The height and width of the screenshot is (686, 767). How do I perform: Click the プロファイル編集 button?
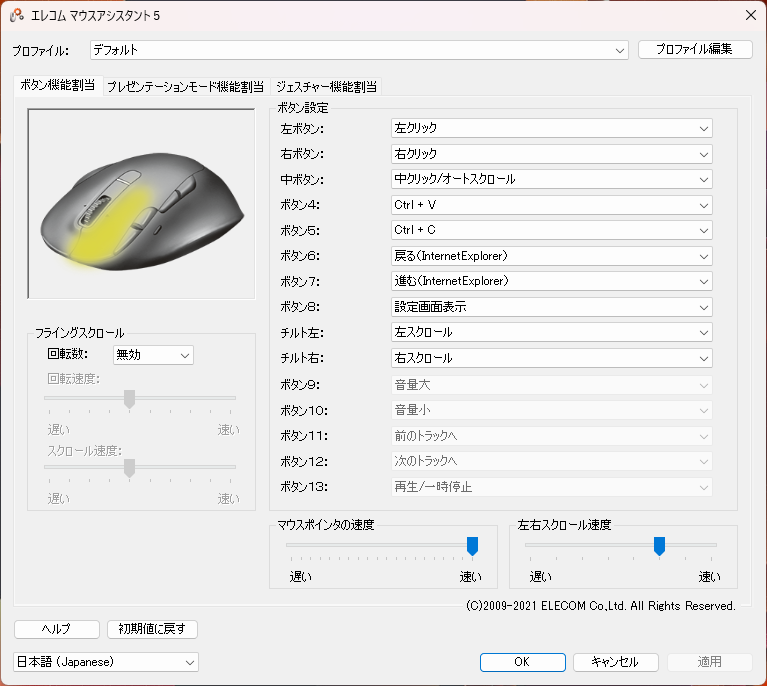click(x=695, y=50)
